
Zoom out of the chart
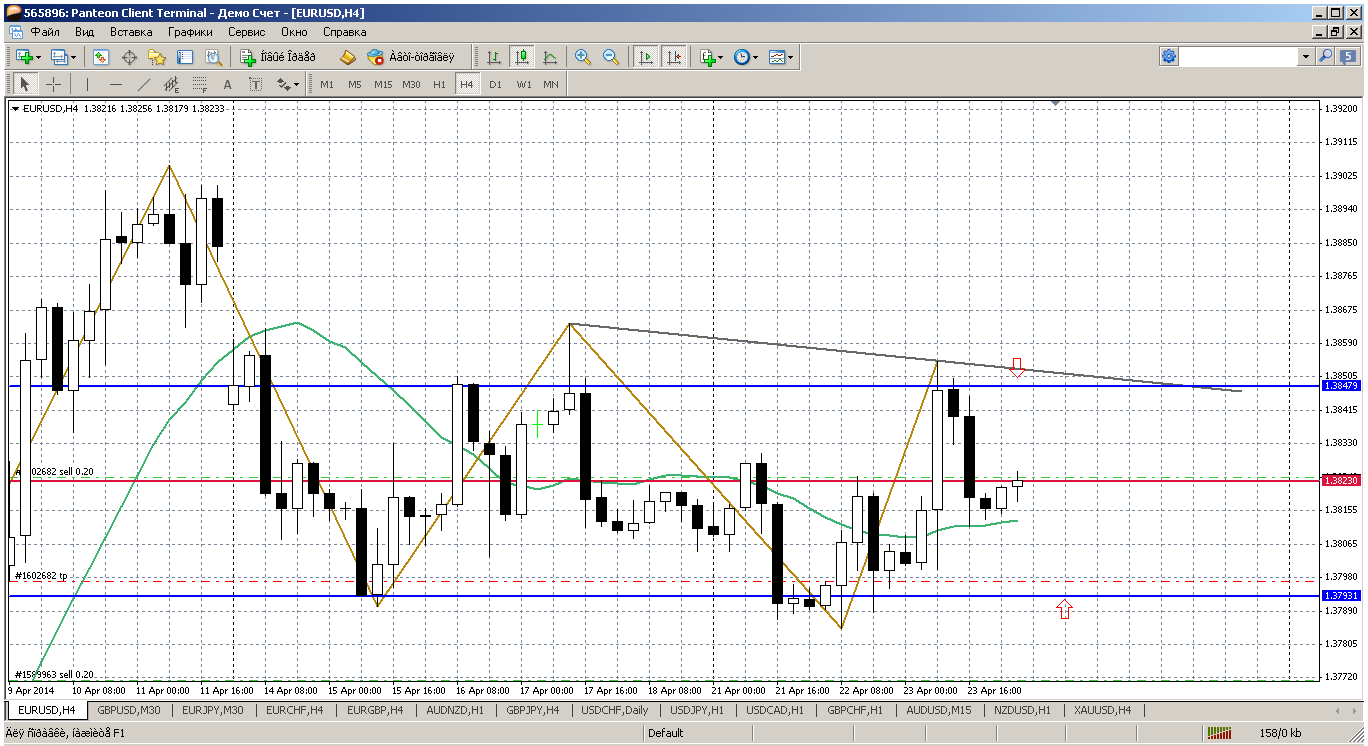coord(611,58)
